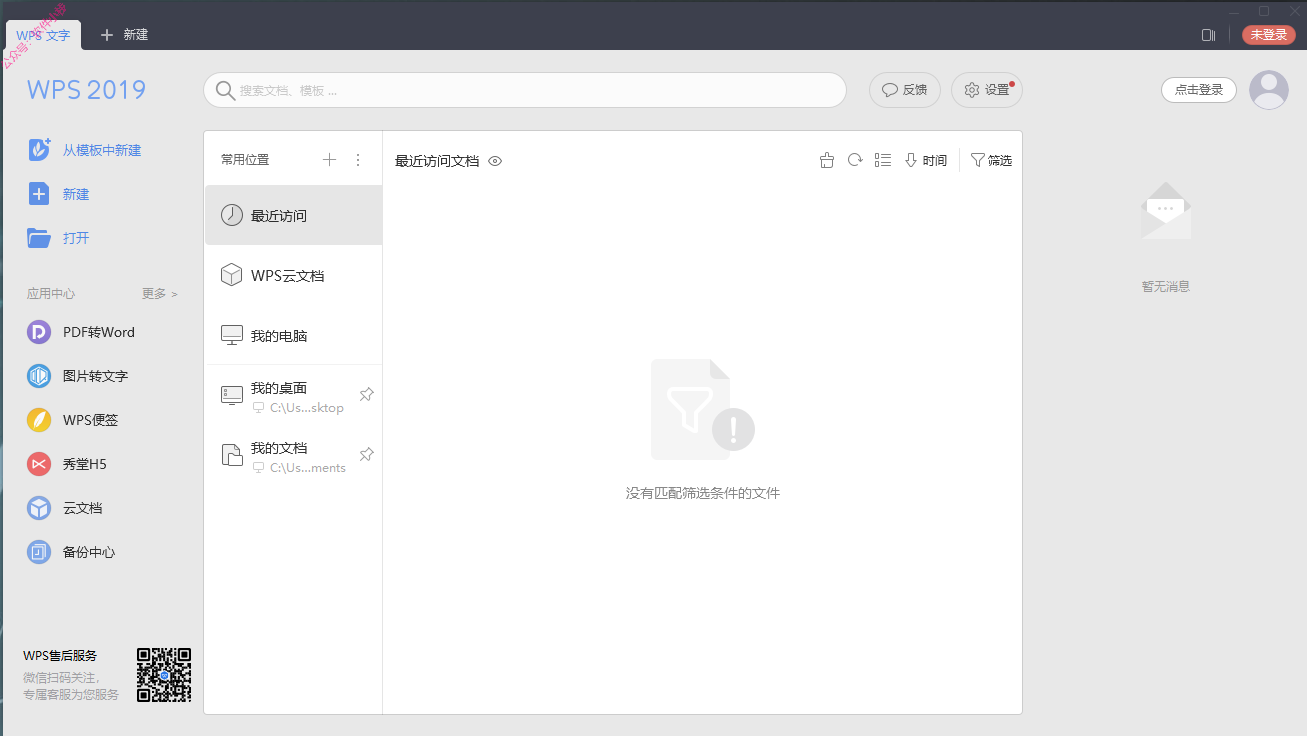
Task: Add a common location with plus icon
Action: (x=329, y=160)
